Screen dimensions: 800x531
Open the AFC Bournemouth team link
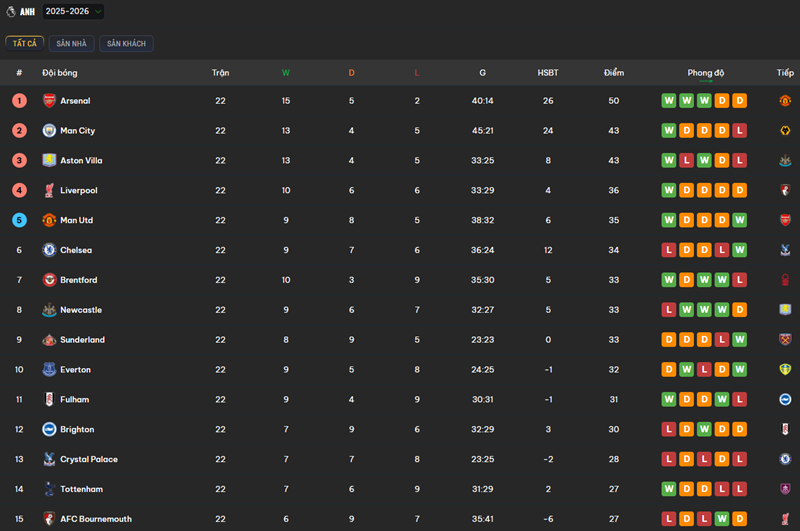tap(95, 519)
